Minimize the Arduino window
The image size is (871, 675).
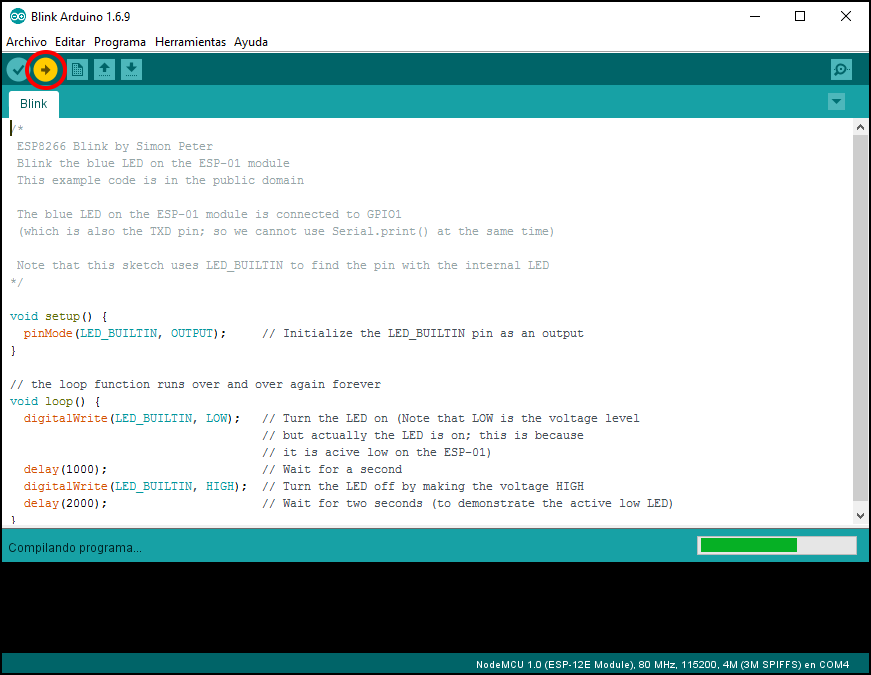click(x=755, y=16)
